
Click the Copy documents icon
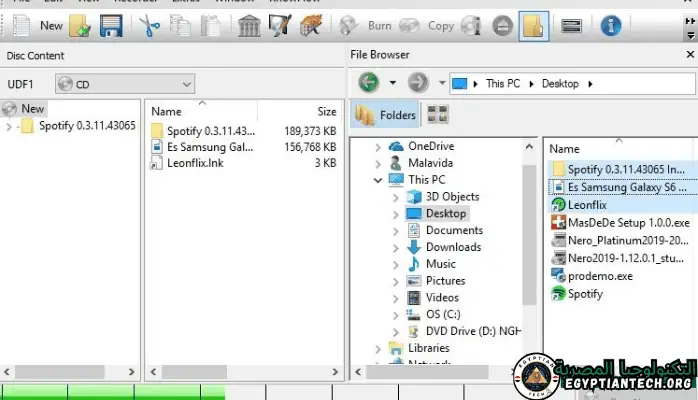pos(180,26)
